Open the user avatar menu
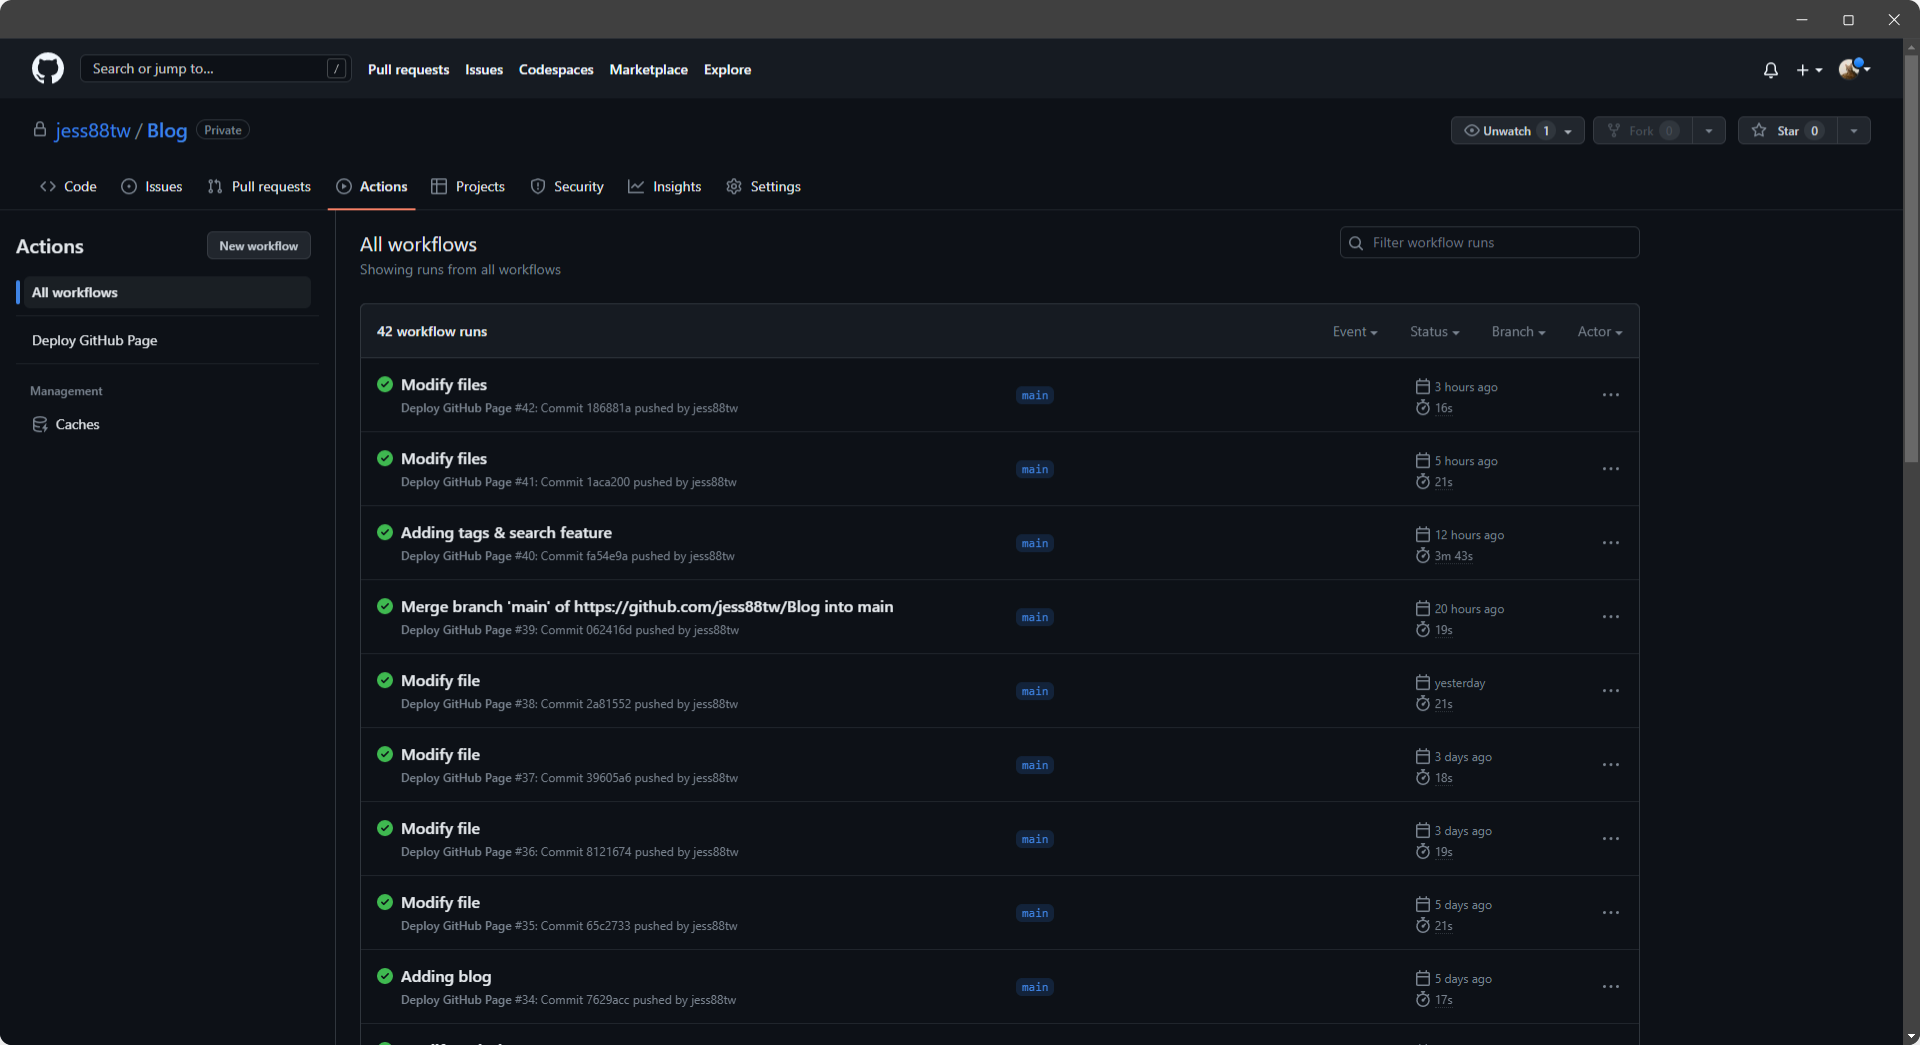This screenshot has height=1045, width=1920. (1855, 68)
